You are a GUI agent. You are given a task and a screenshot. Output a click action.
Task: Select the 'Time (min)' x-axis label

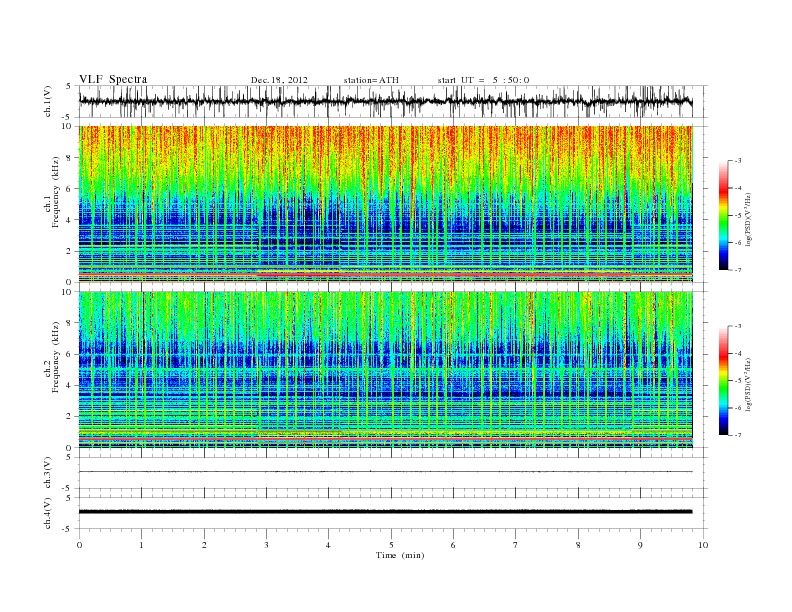coord(400,555)
